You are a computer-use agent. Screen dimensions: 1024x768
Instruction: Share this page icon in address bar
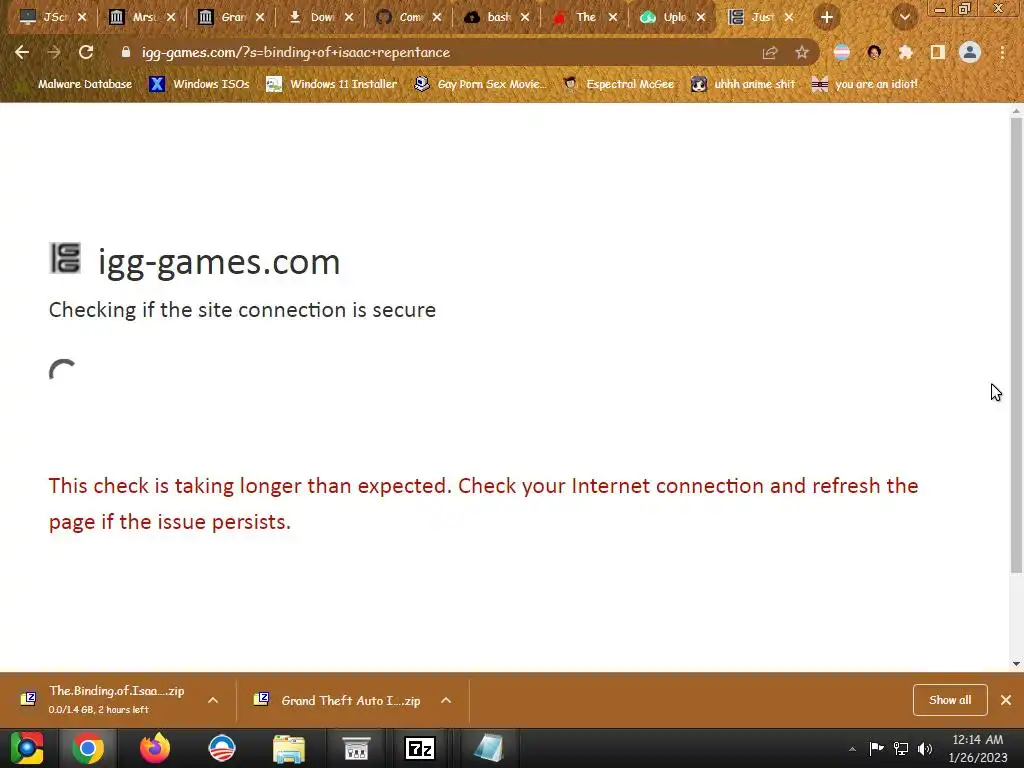point(770,52)
